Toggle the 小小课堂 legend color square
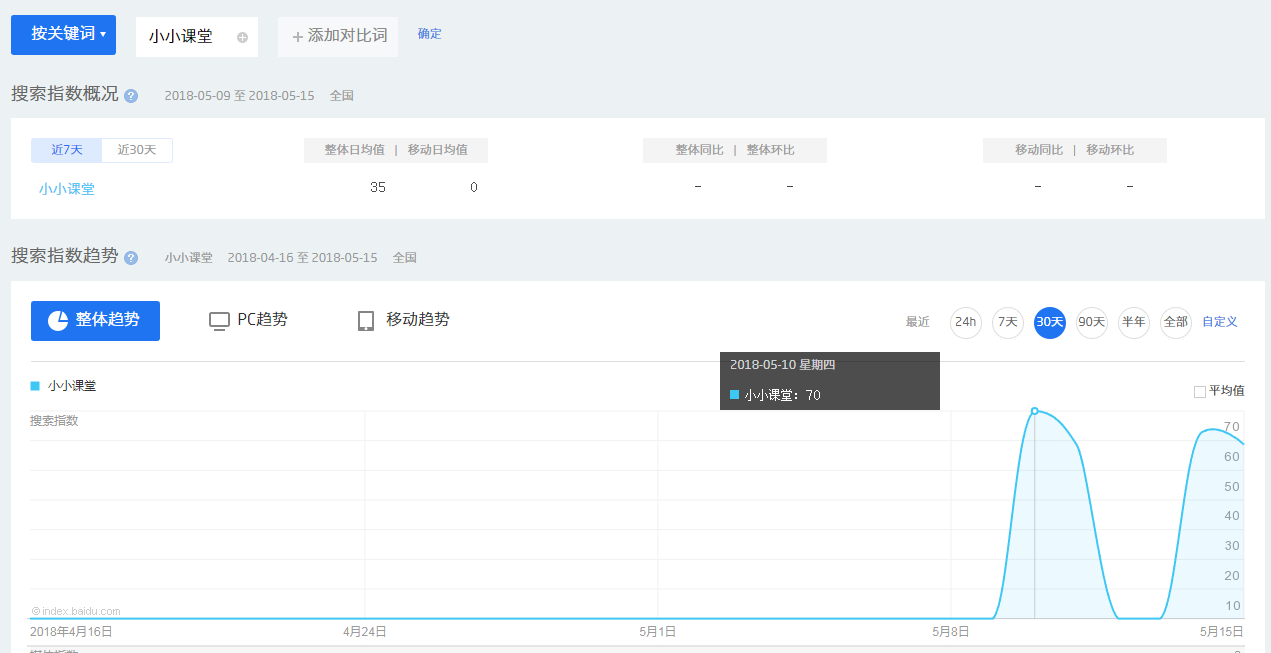Screen dimensions: 1271x653 (35, 385)
